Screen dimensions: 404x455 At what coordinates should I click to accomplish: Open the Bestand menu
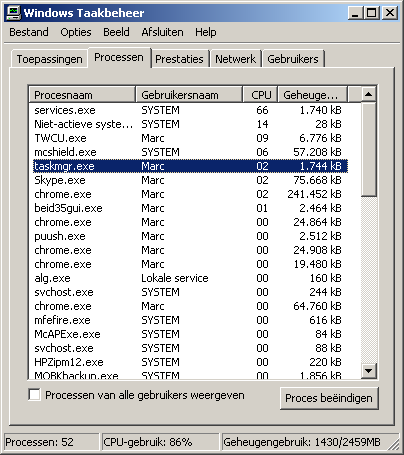[29, 32]
